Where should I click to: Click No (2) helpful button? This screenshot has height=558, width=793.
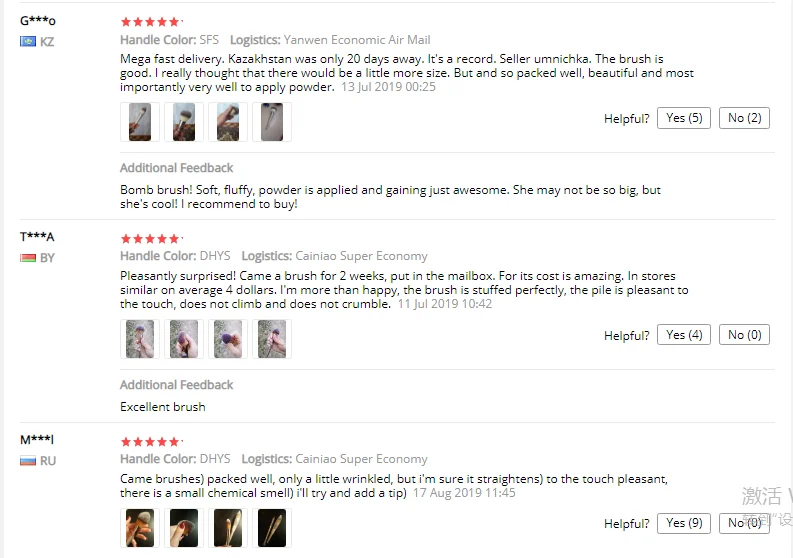point(744,118)
